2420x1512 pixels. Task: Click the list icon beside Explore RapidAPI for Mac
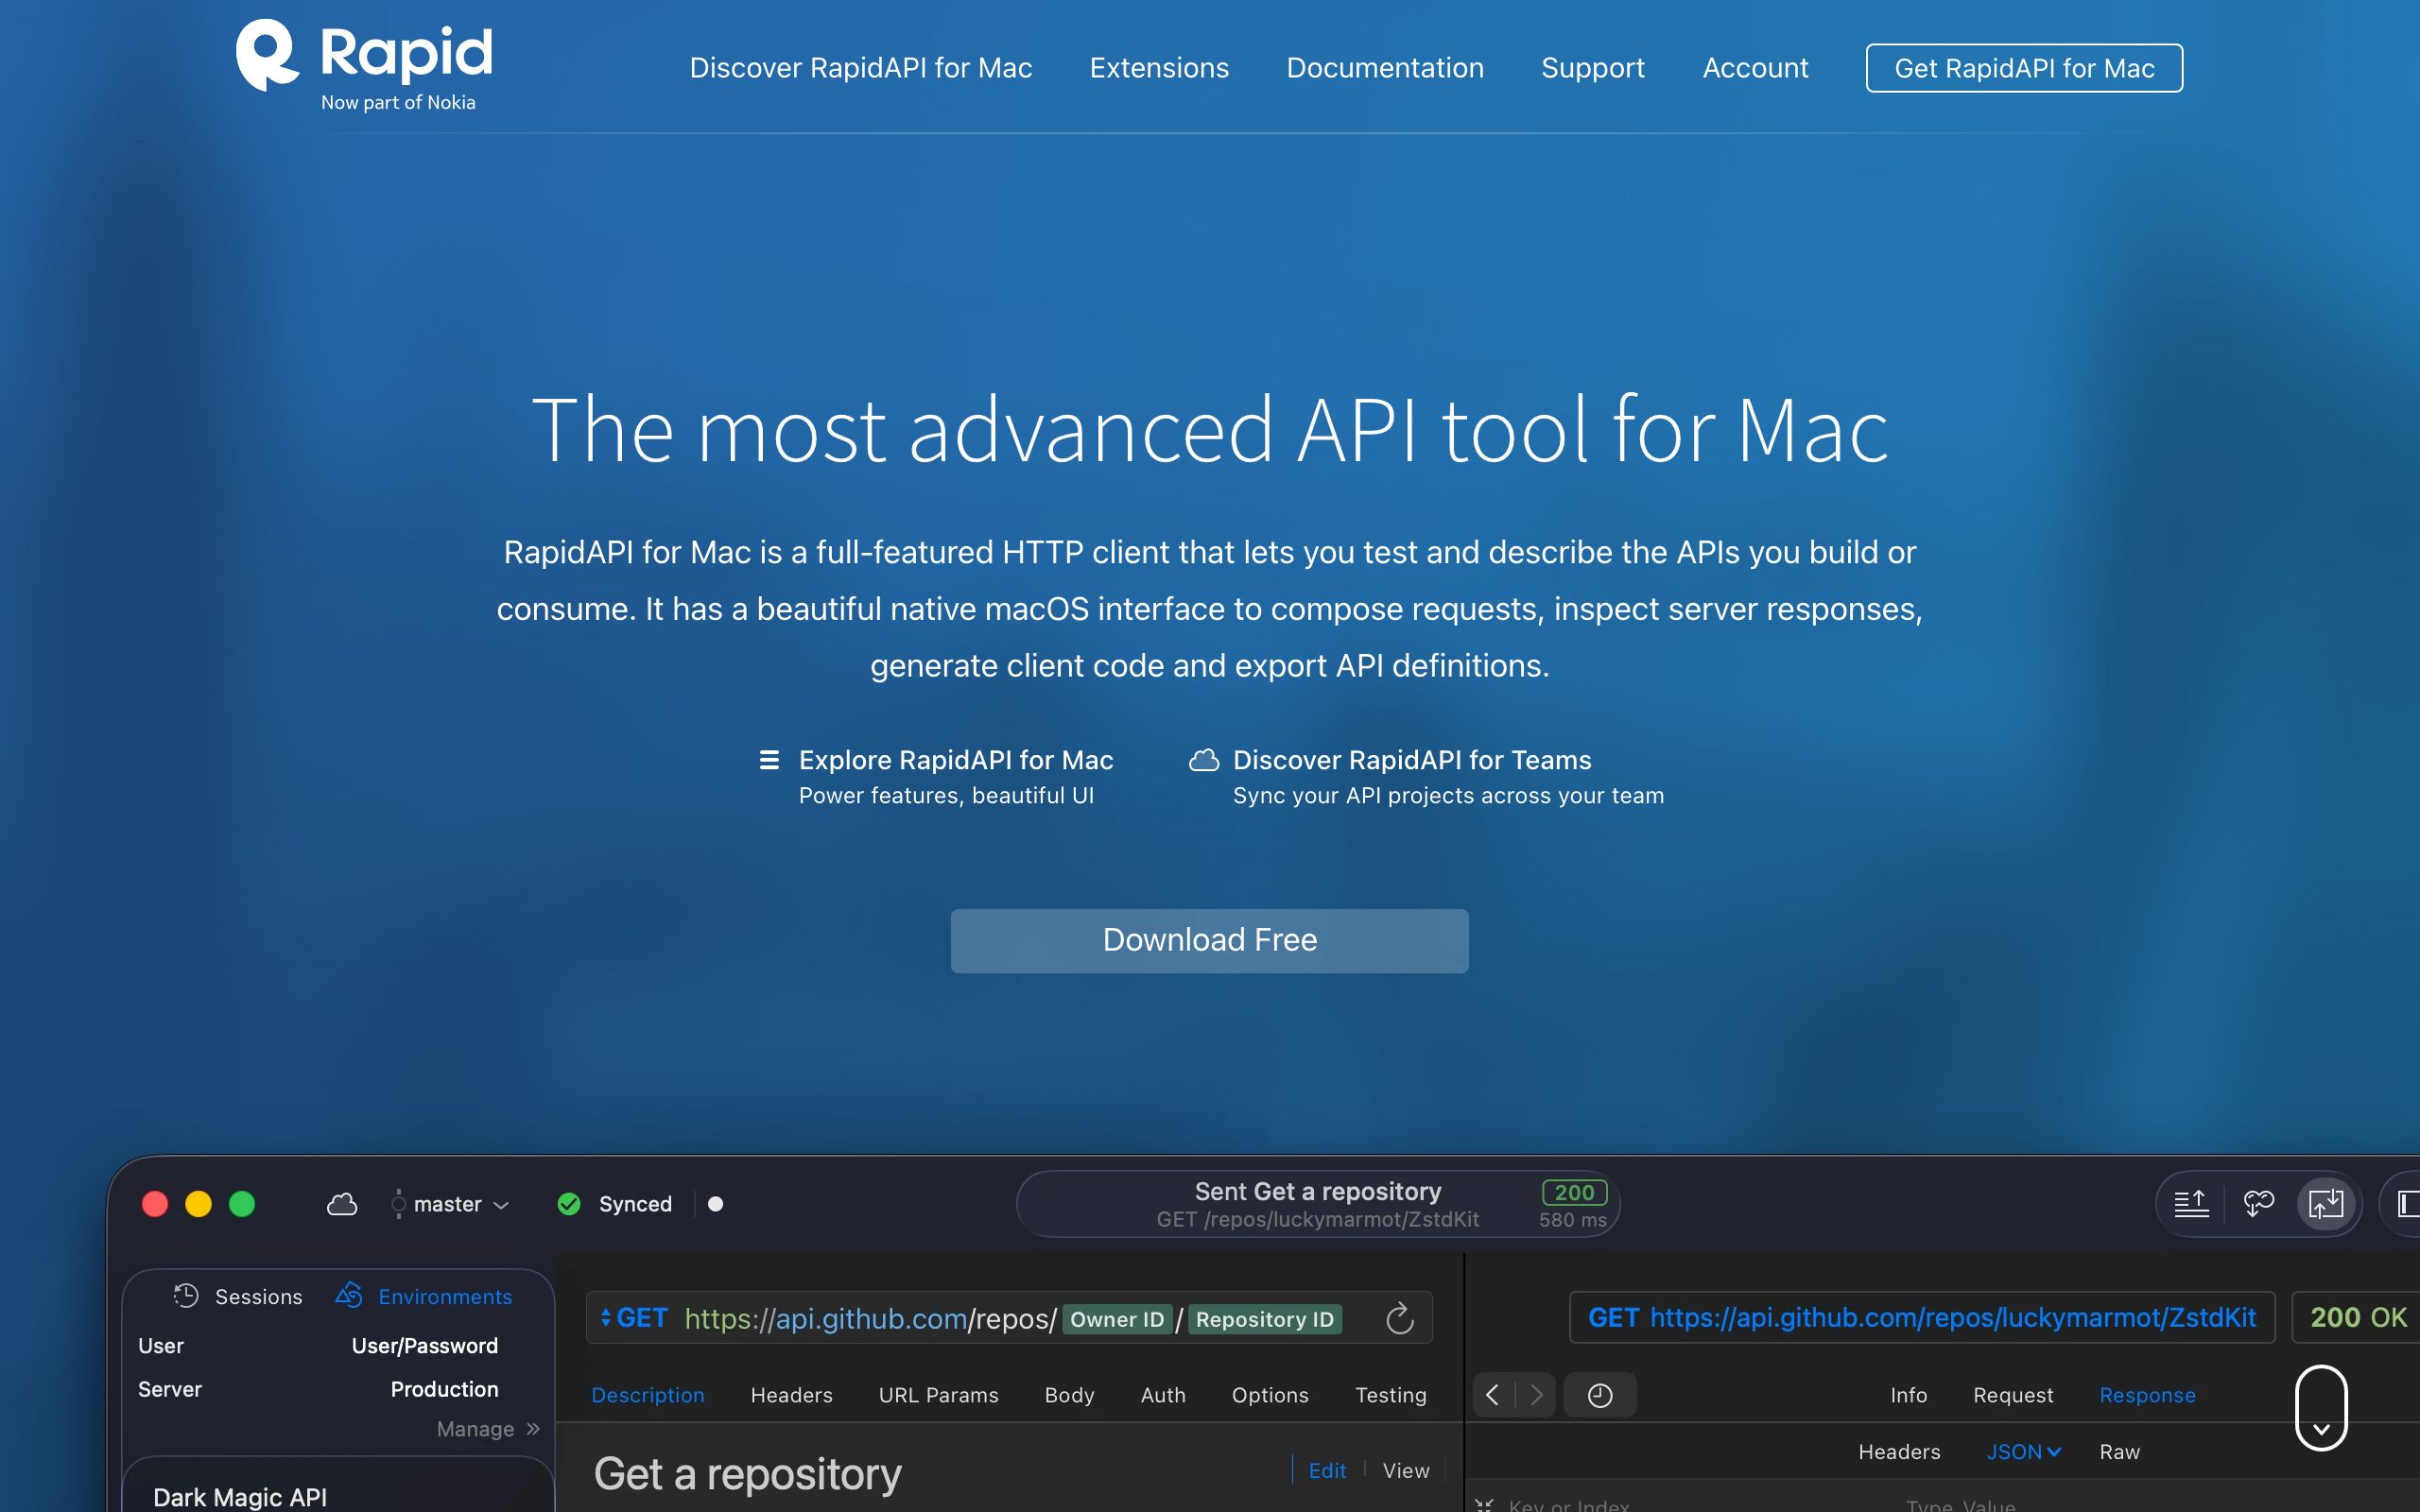(769, 760)
